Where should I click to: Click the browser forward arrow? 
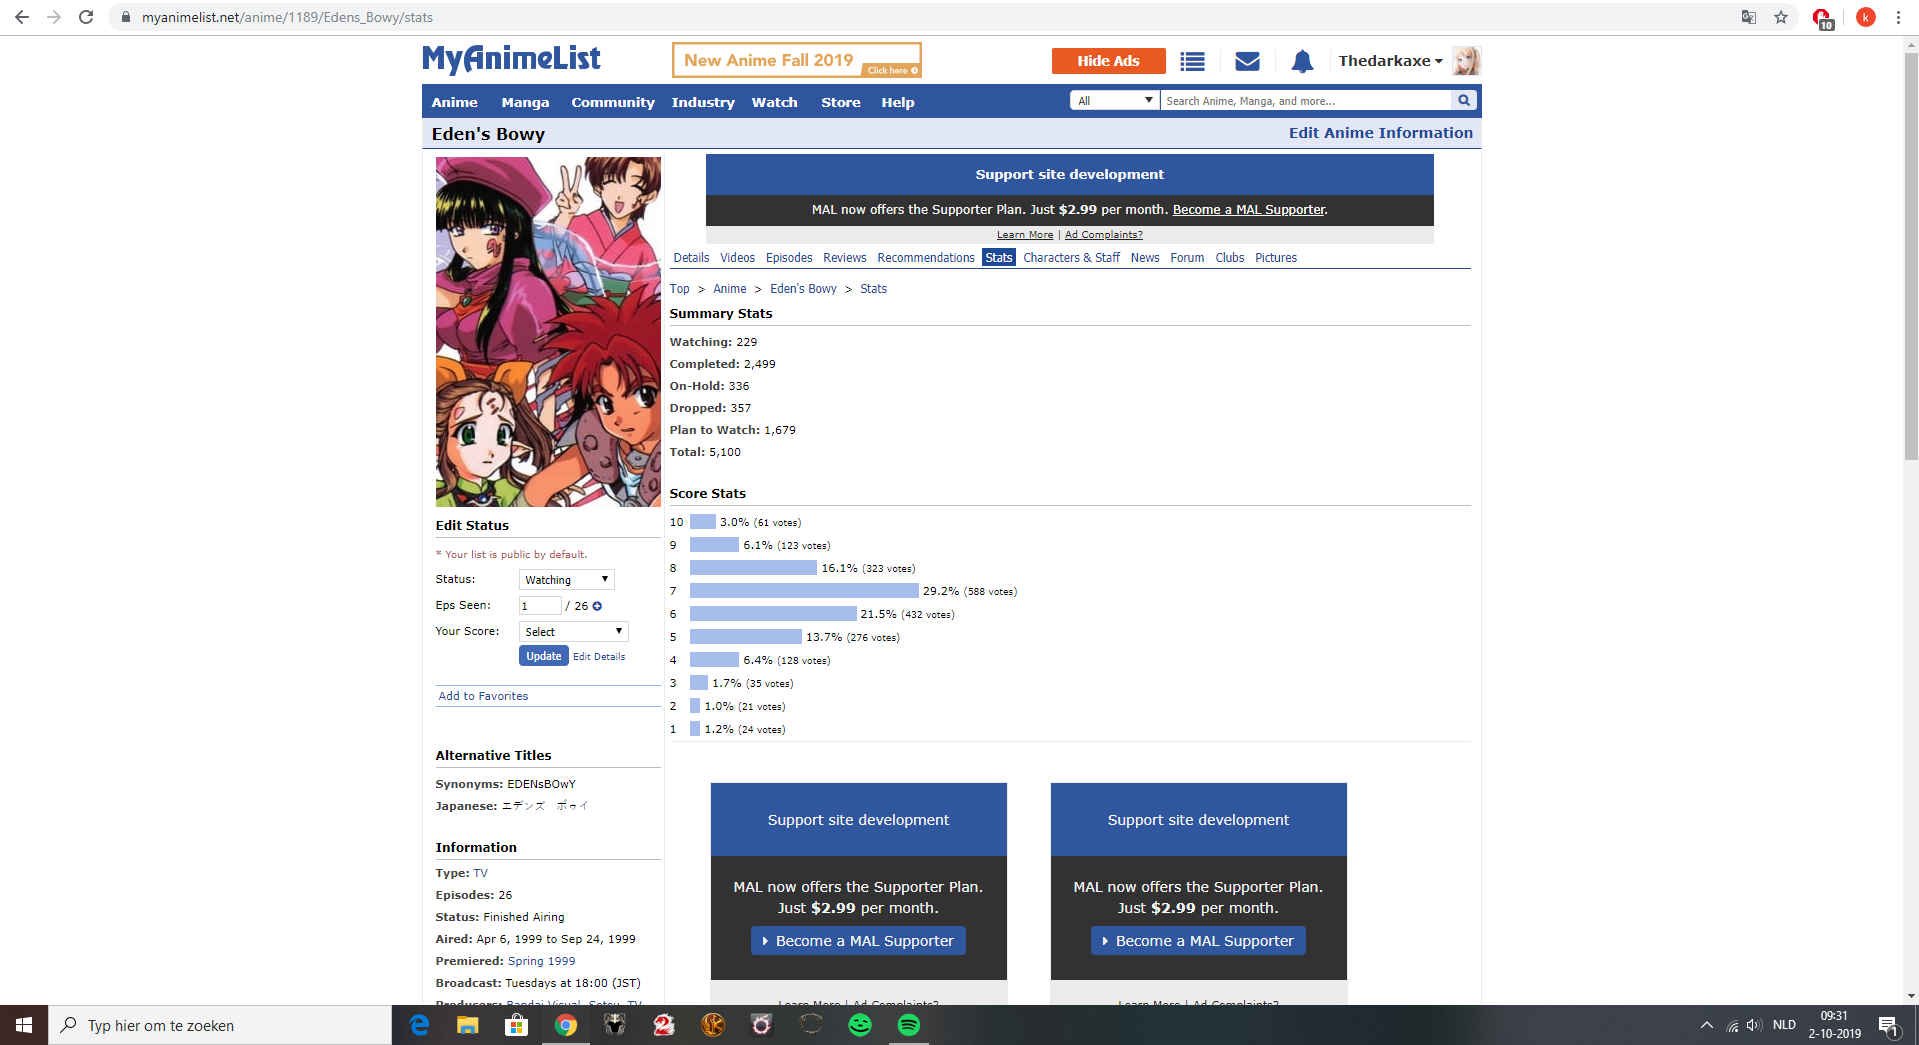[x=54, y=17]
